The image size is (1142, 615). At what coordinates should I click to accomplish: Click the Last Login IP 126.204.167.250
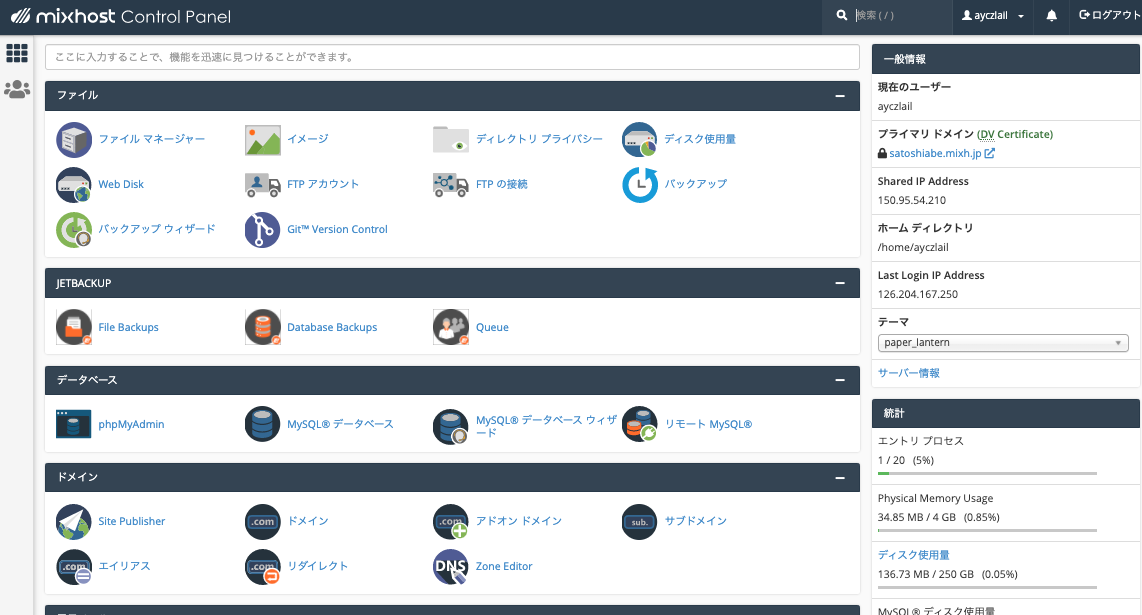(x=918, y=294)
